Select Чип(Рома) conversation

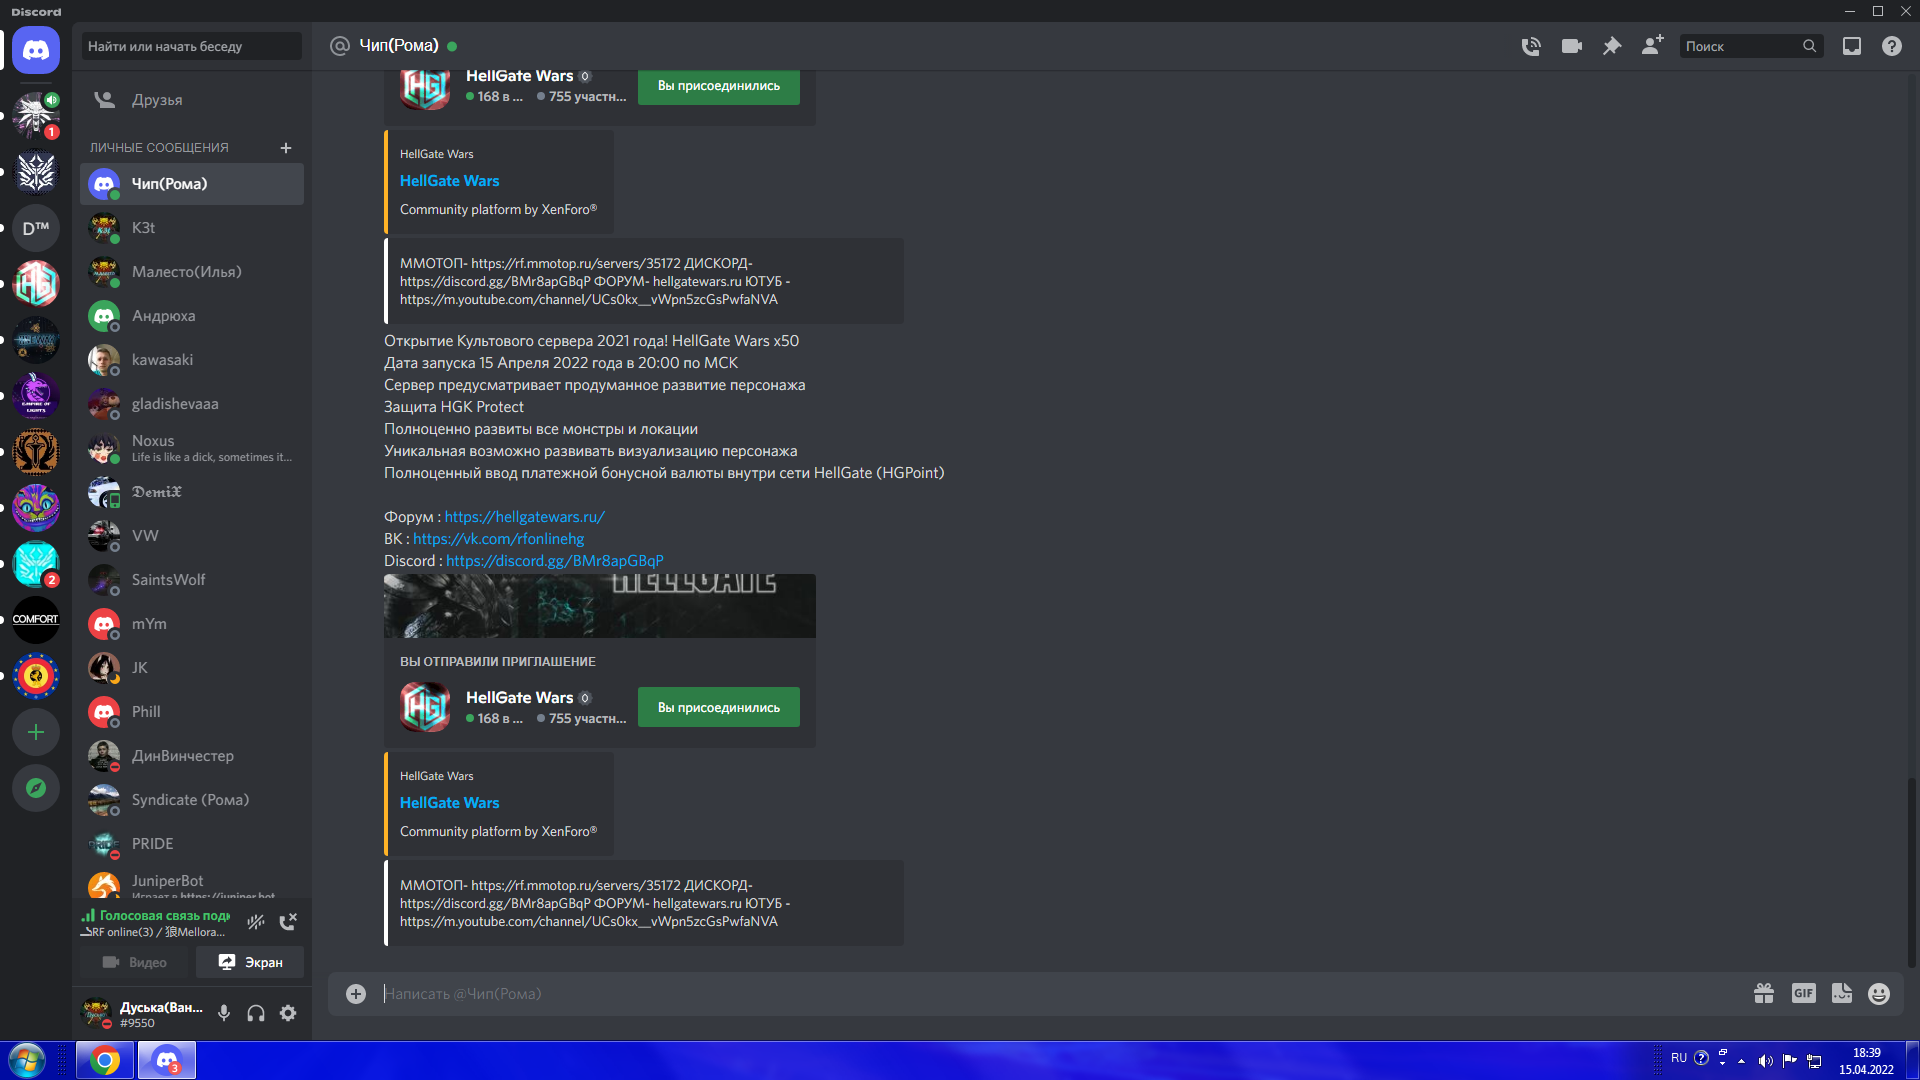click(192, 184)
